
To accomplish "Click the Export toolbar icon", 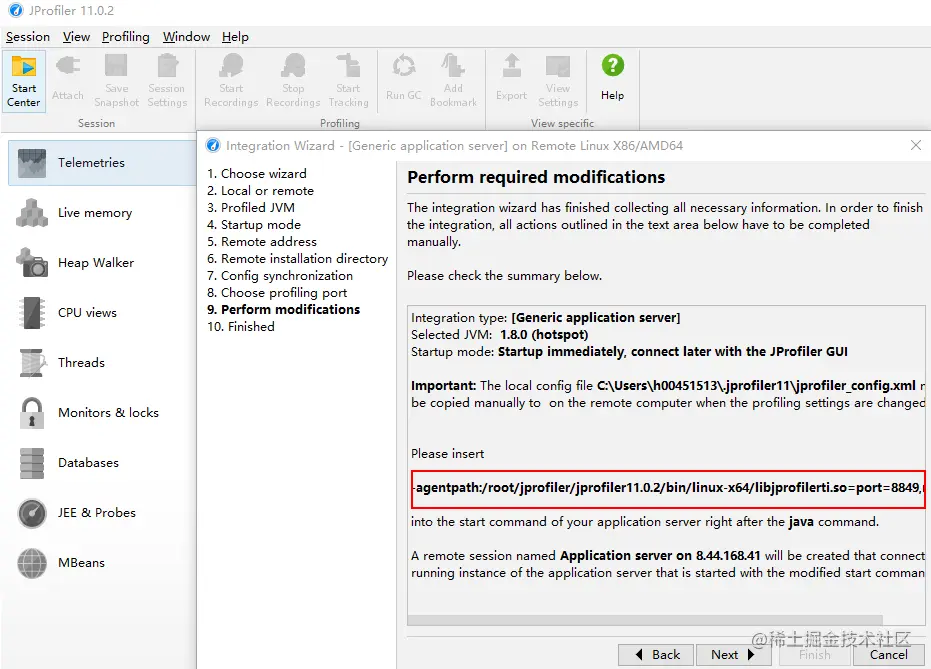I will pos(511,65).
